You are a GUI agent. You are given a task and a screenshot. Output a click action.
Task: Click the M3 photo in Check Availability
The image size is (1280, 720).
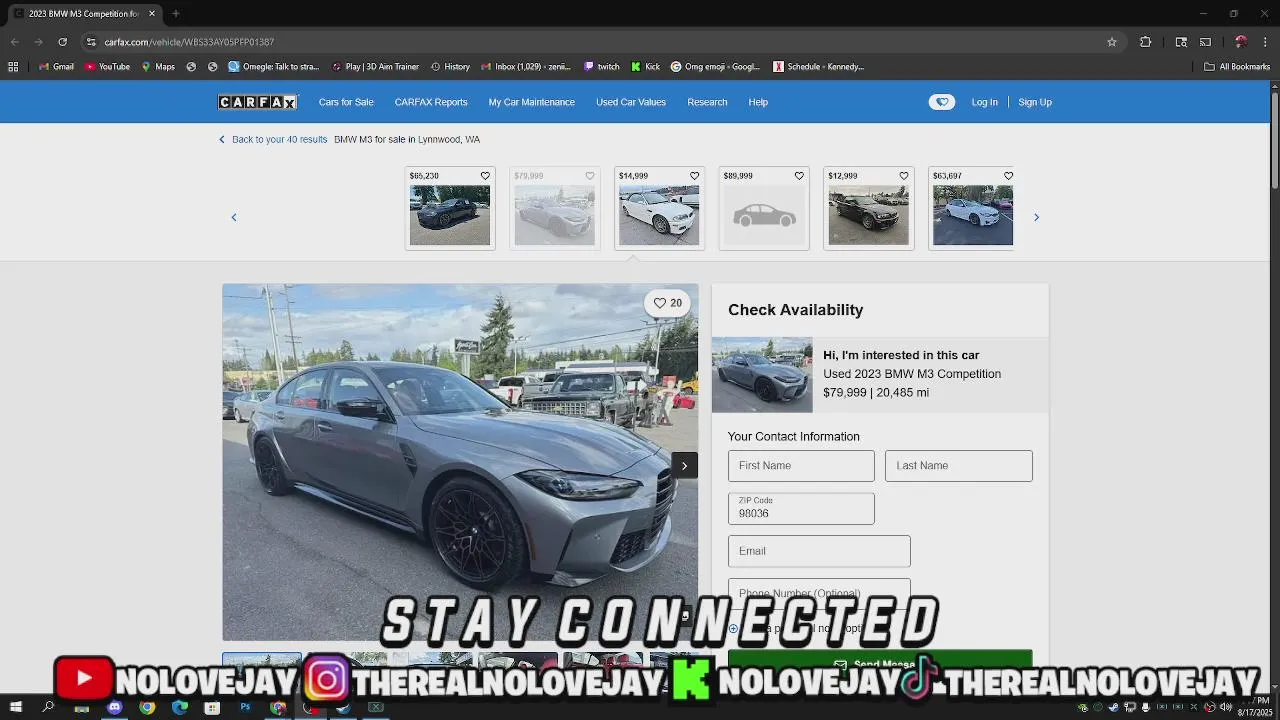762,375
